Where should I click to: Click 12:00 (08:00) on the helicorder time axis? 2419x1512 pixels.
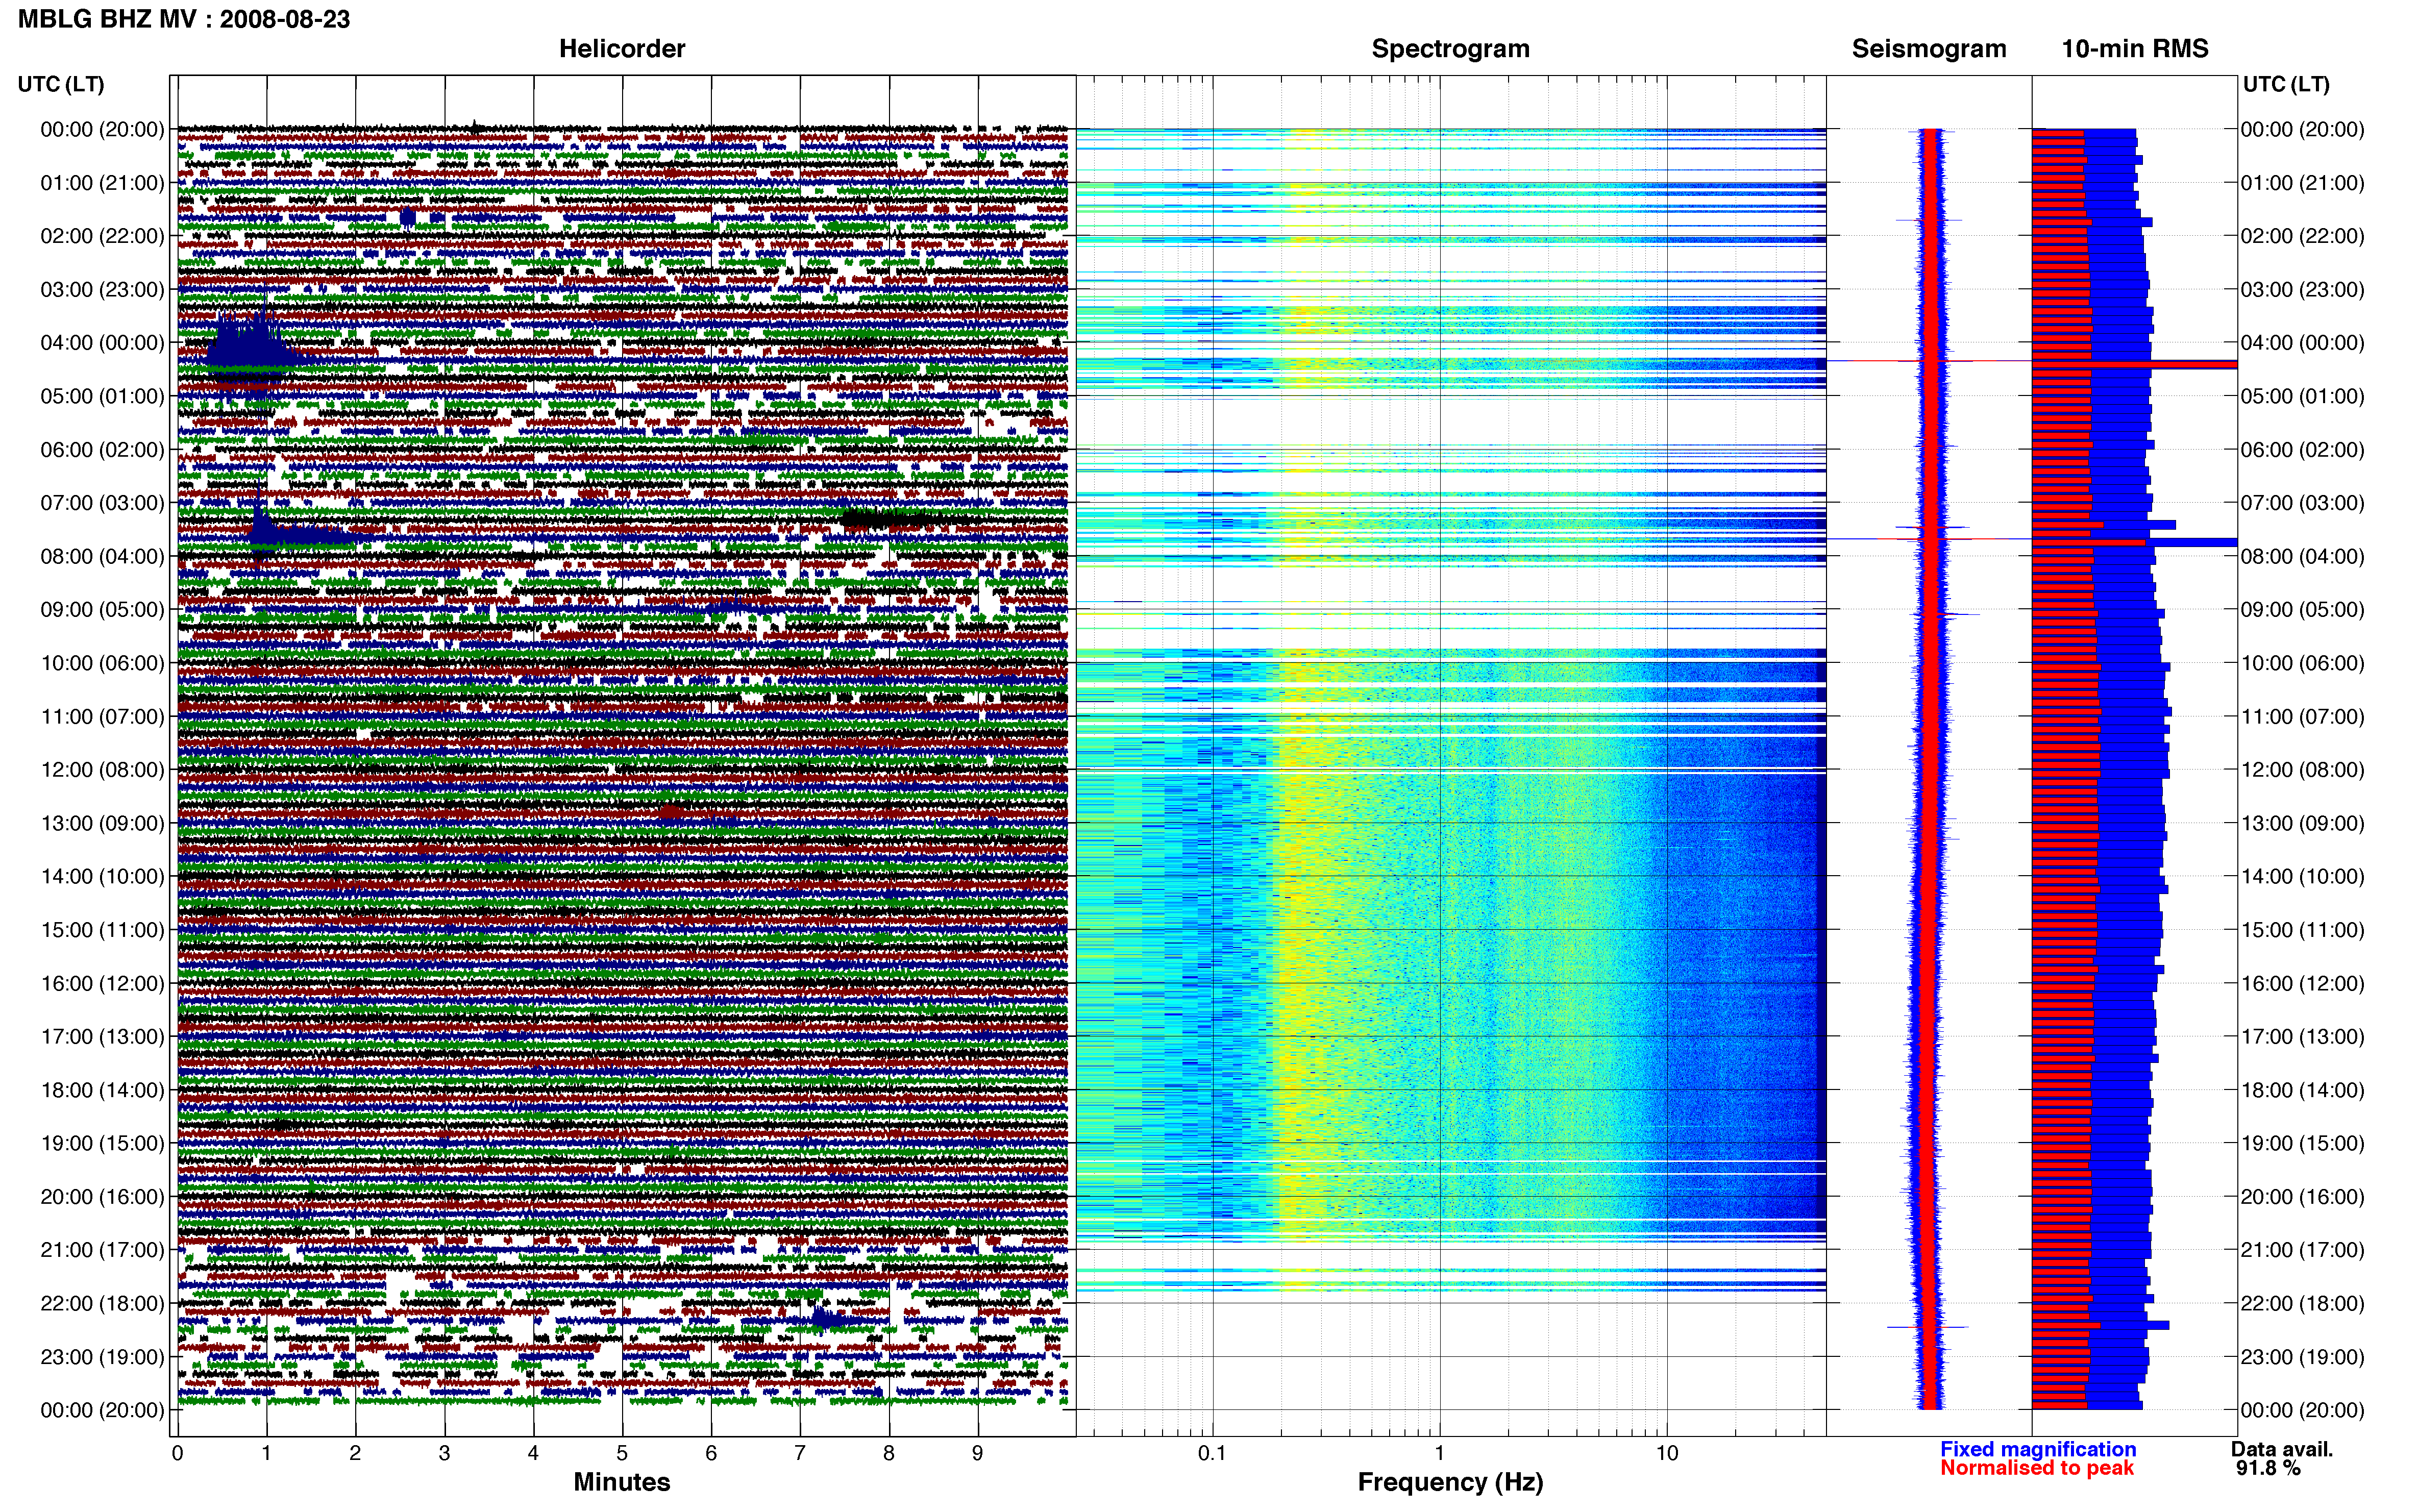pos(102,770)
